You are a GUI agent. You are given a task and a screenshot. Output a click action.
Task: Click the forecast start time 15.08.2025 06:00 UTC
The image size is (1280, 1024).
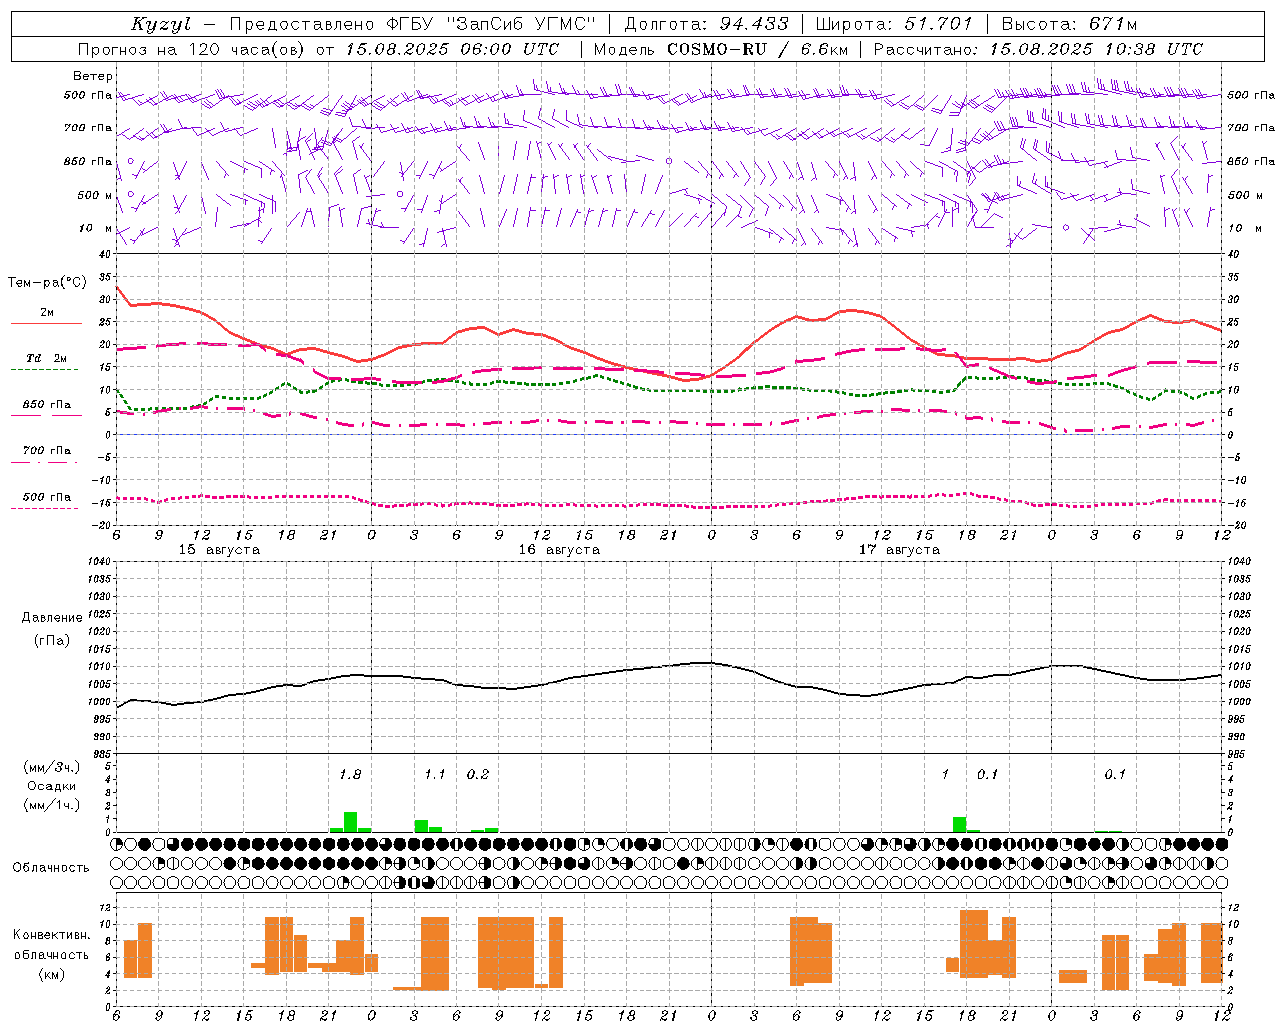tap(452, 49)
